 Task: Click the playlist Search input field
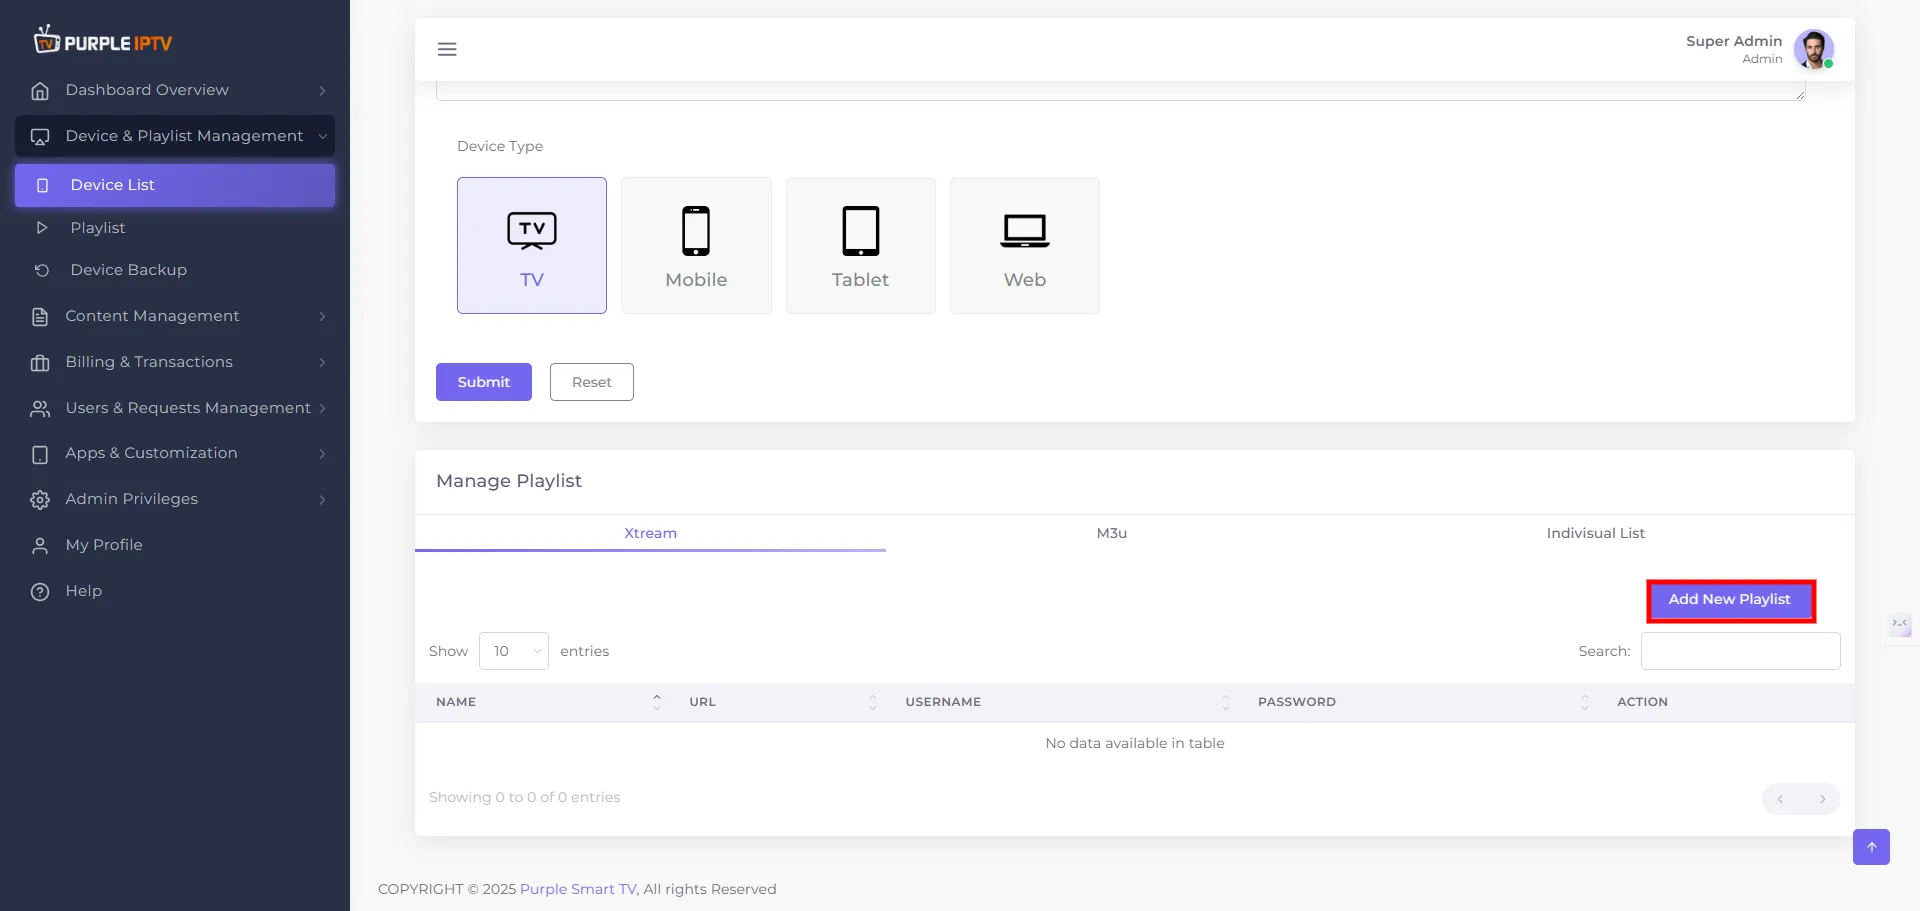pos(1740,651)
